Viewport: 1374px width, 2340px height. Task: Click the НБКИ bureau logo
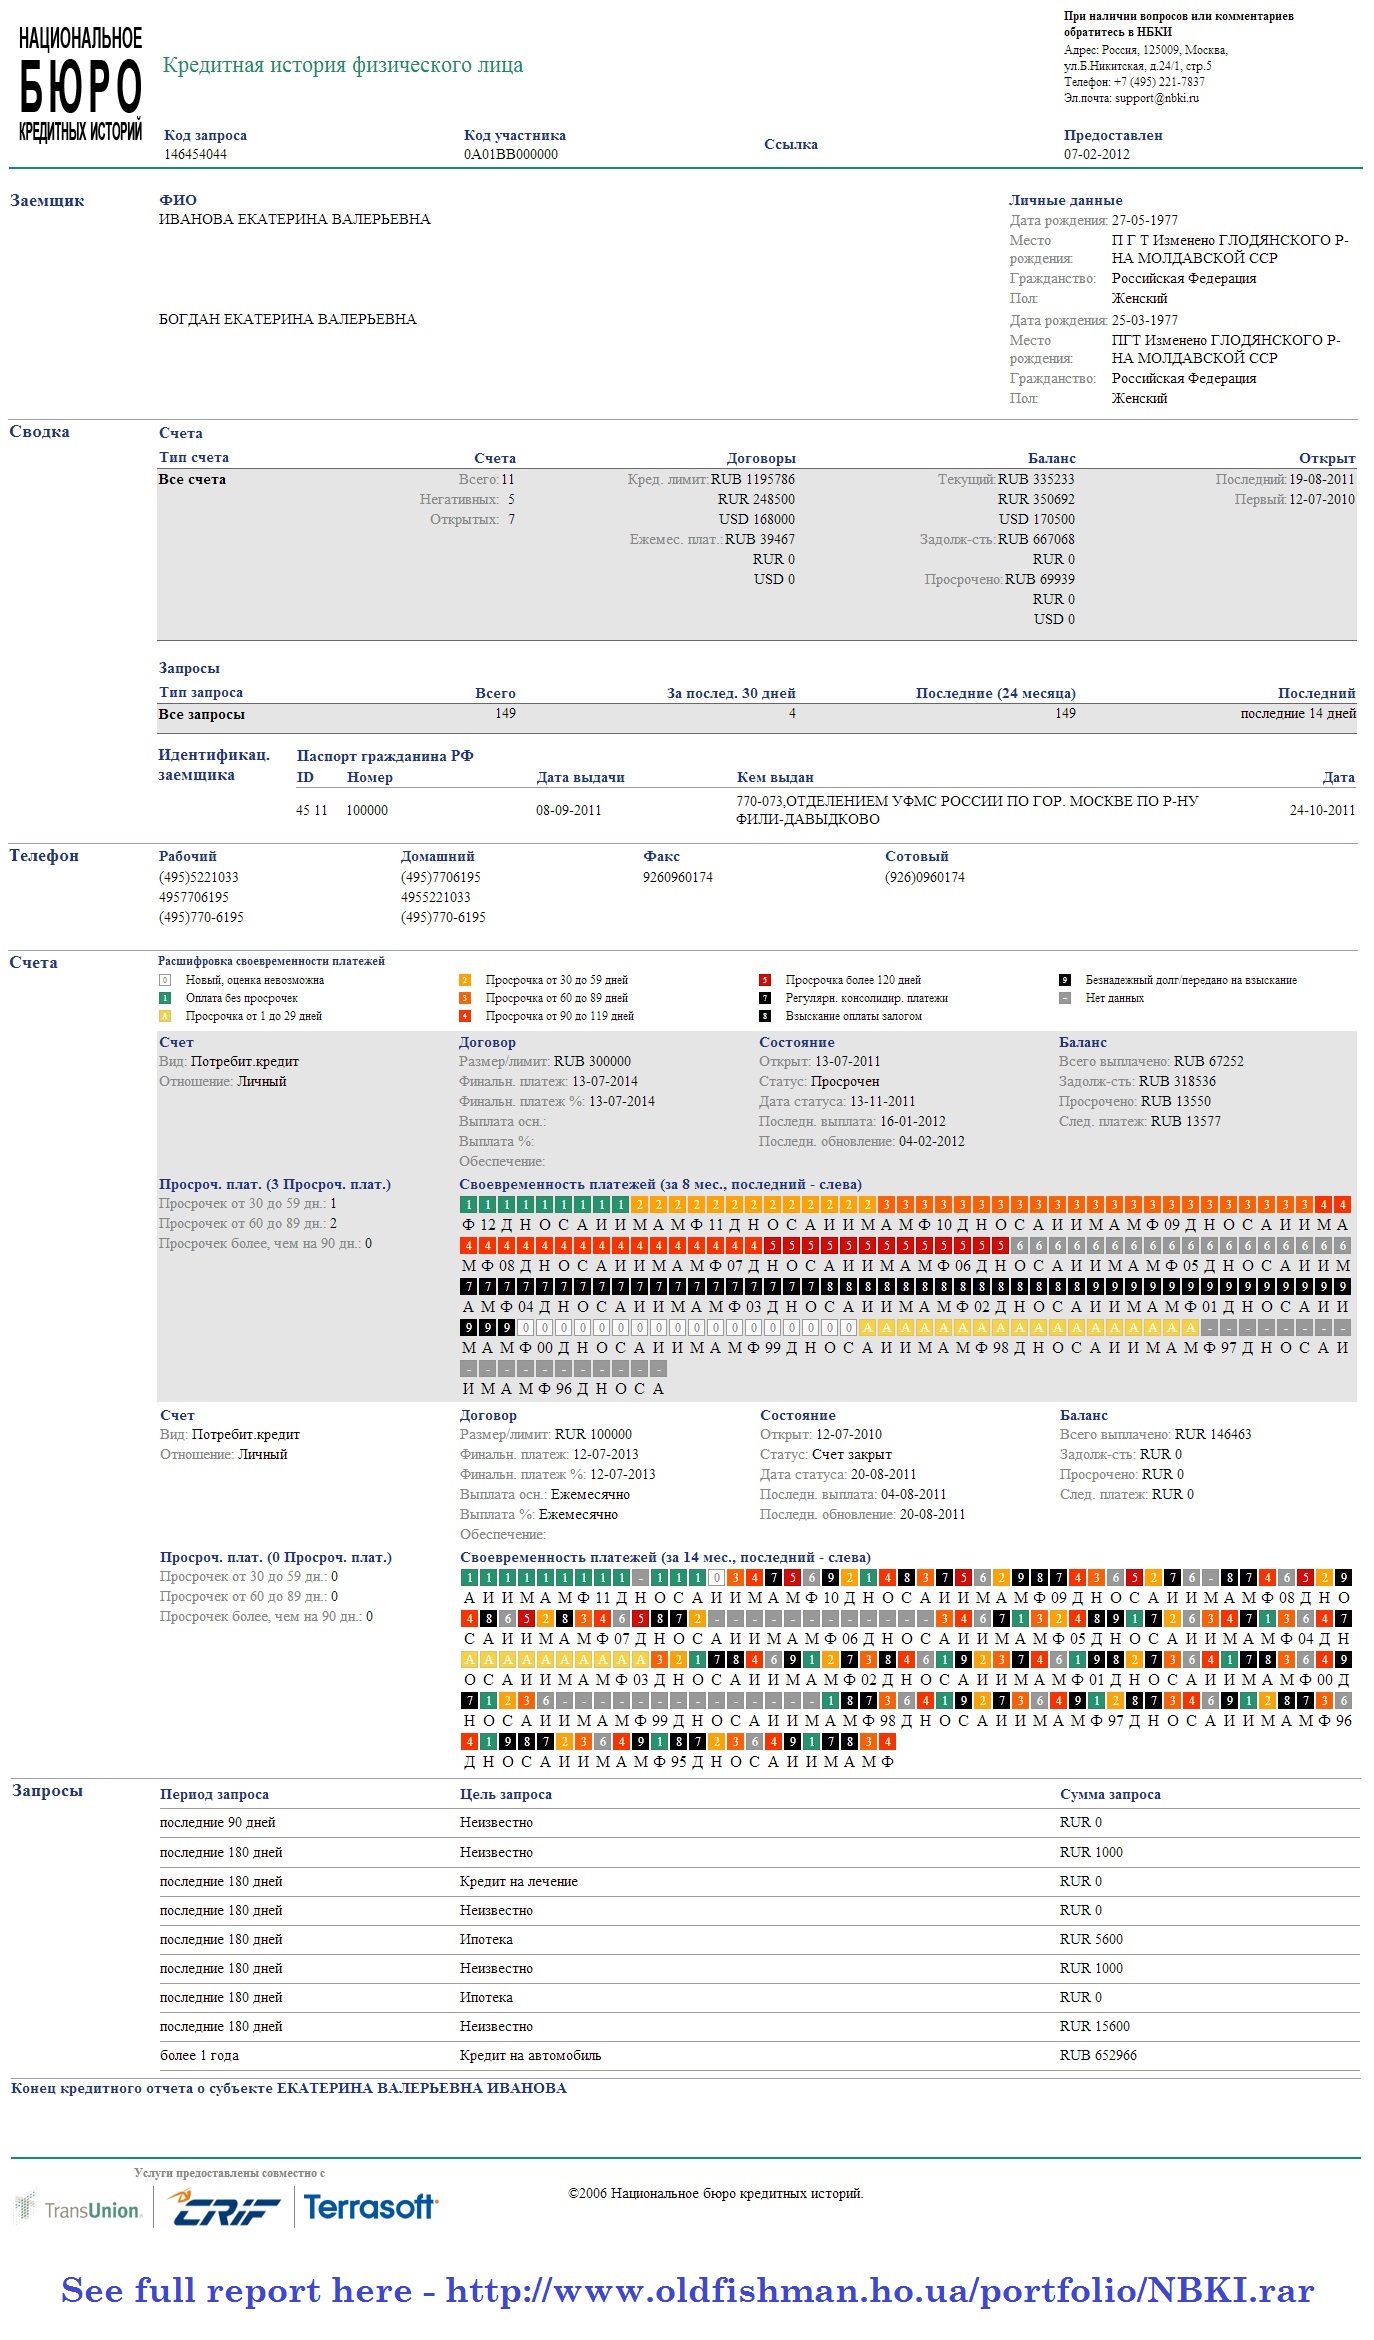[x=80, y=85]
